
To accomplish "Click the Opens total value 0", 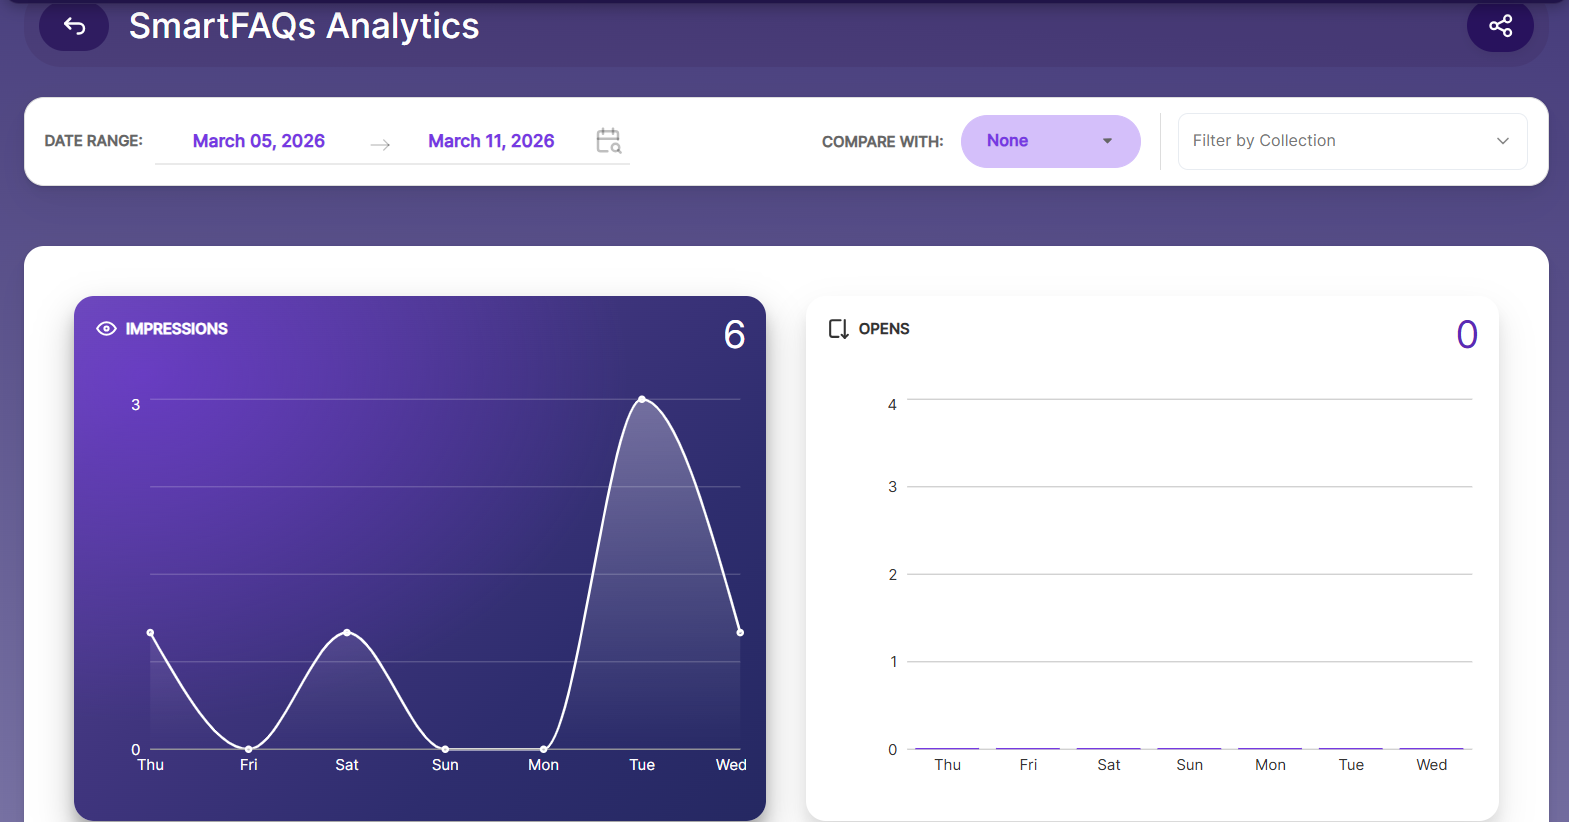I will 1467,335.
